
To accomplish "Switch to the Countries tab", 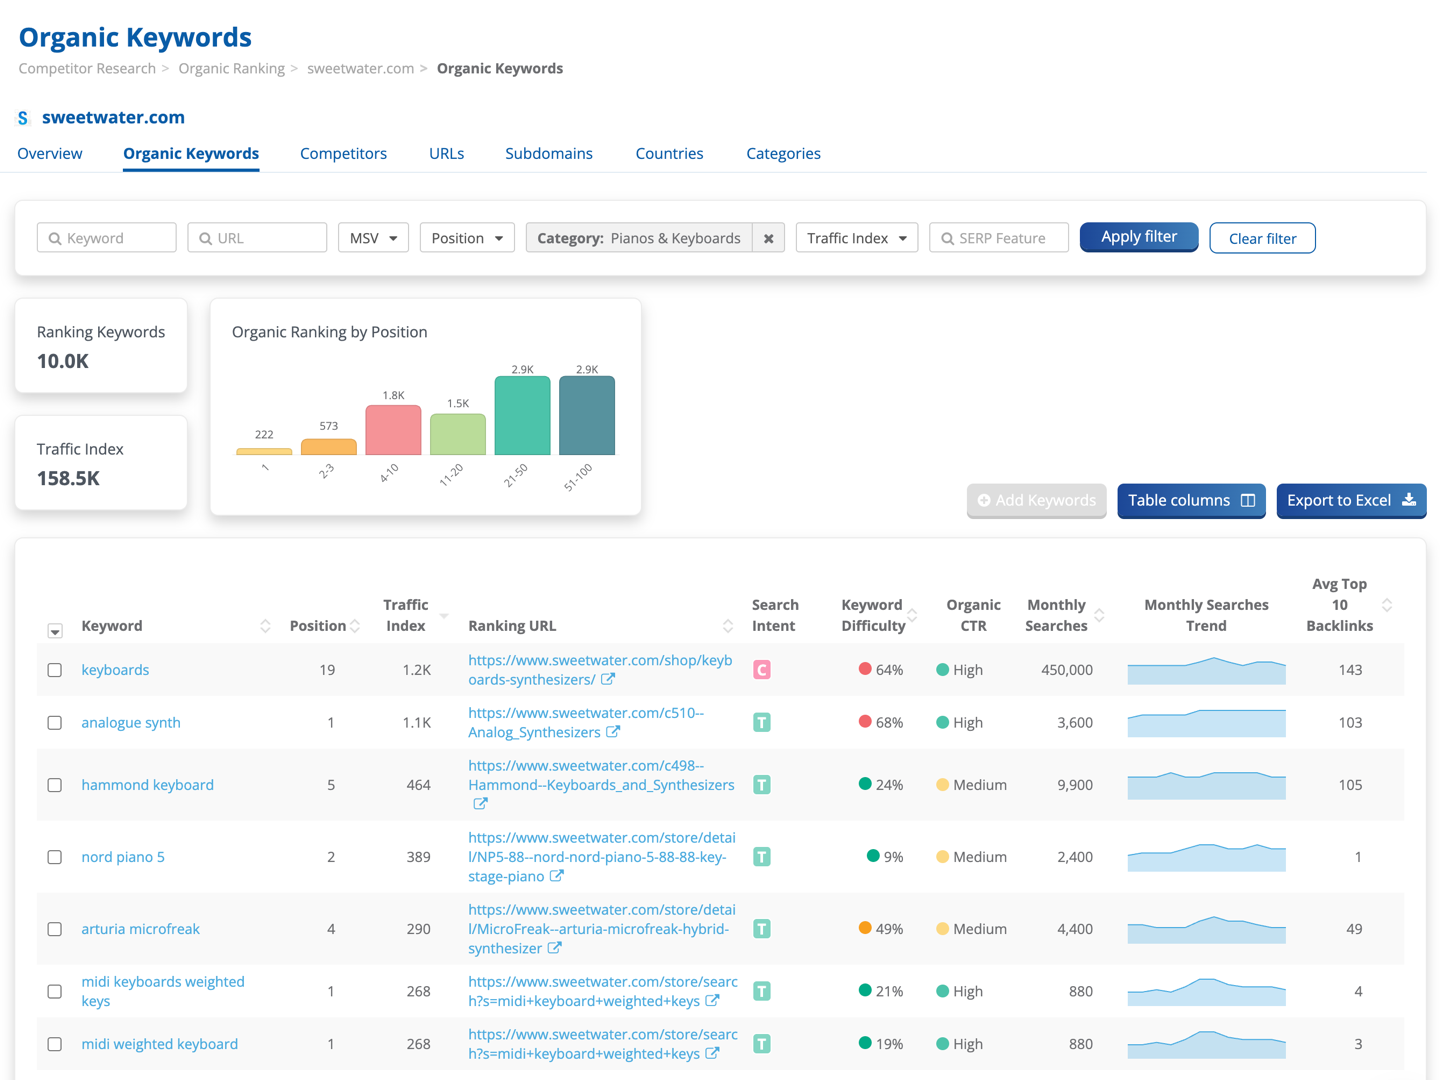I will click(669, 153).
